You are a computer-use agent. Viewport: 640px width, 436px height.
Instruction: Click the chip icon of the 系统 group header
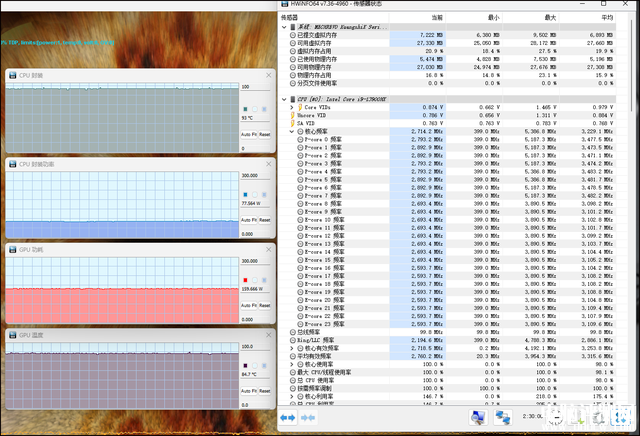(x=293, y=27)
